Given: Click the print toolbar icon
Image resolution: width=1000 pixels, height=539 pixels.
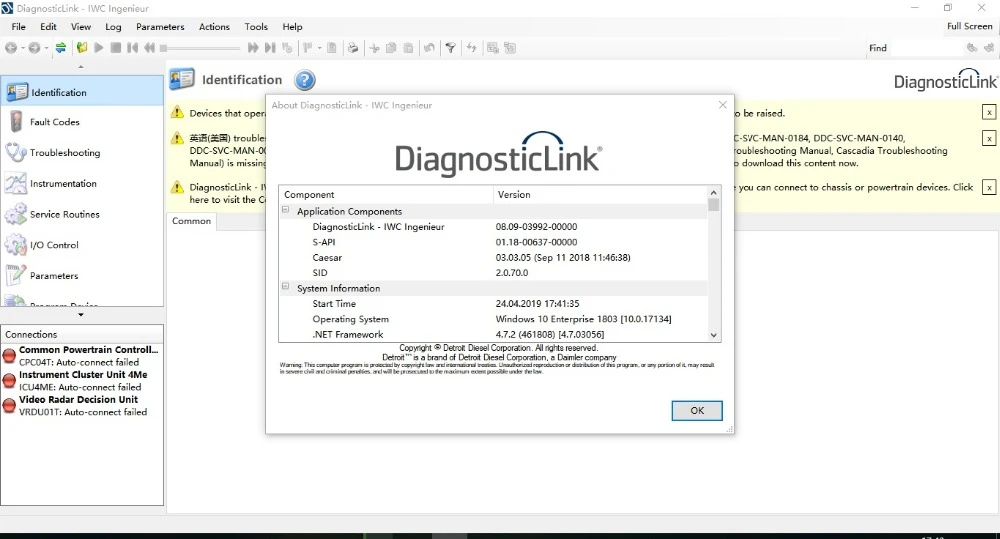Looking at the screenshot, I should (x=353, y=48).
